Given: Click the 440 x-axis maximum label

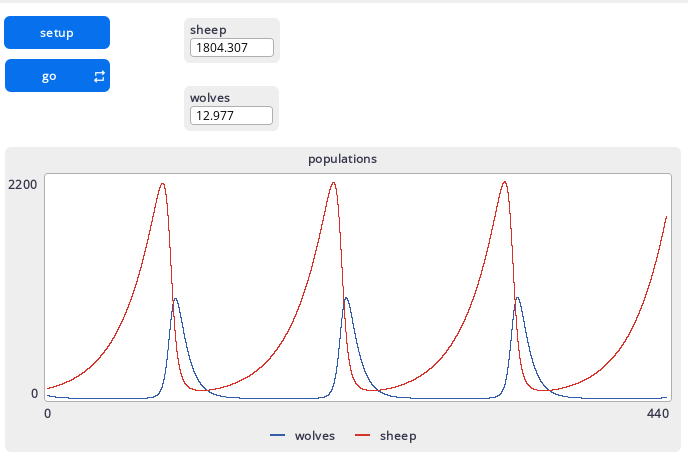Looking at the screenshot, I should [658, 413].
